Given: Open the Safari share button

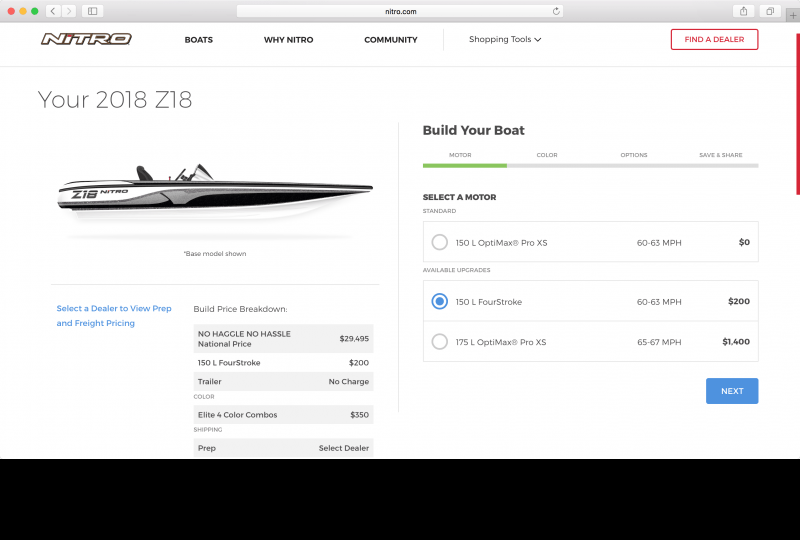Looking at the screenshot, I should (743, 11).
